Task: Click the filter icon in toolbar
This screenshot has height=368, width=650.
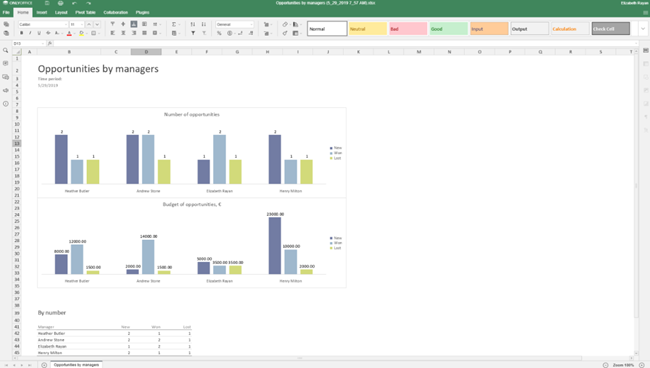Action: [x=193, y=33]
